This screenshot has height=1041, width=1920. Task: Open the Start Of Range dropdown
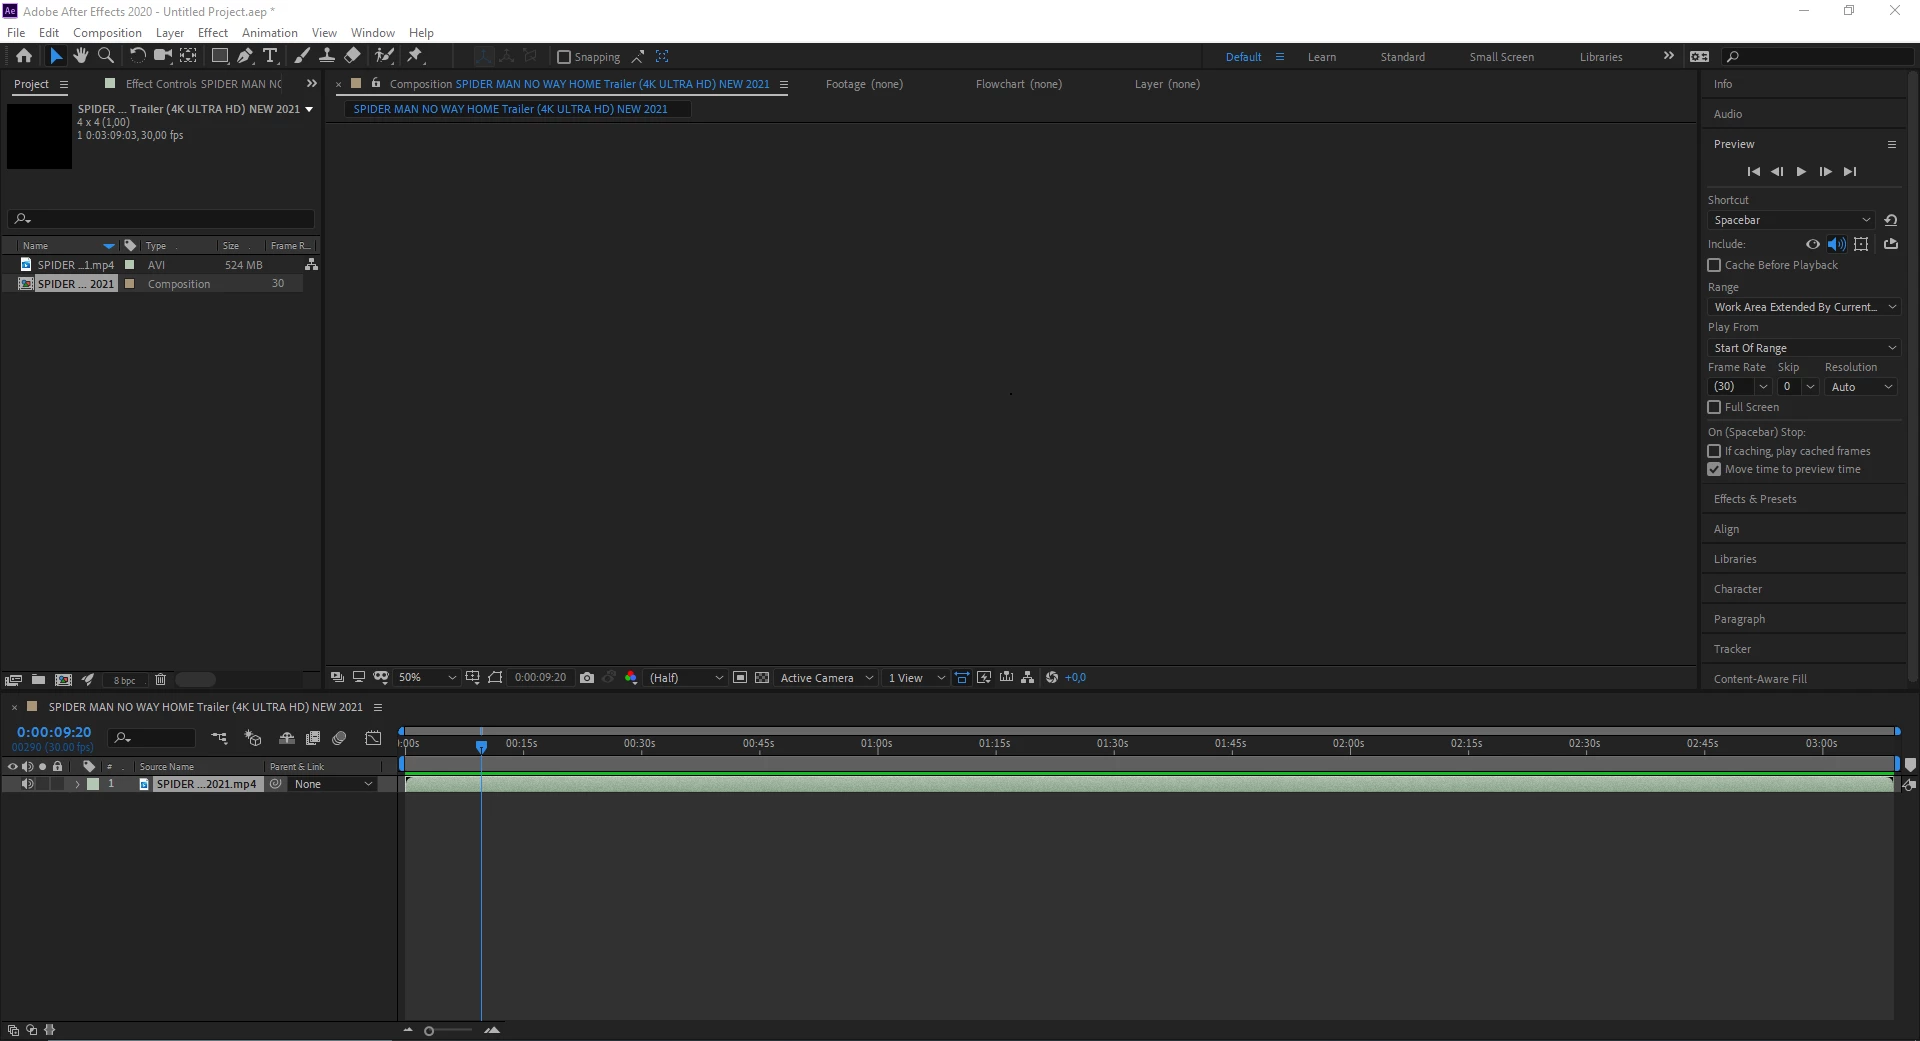click(1803, 348)
